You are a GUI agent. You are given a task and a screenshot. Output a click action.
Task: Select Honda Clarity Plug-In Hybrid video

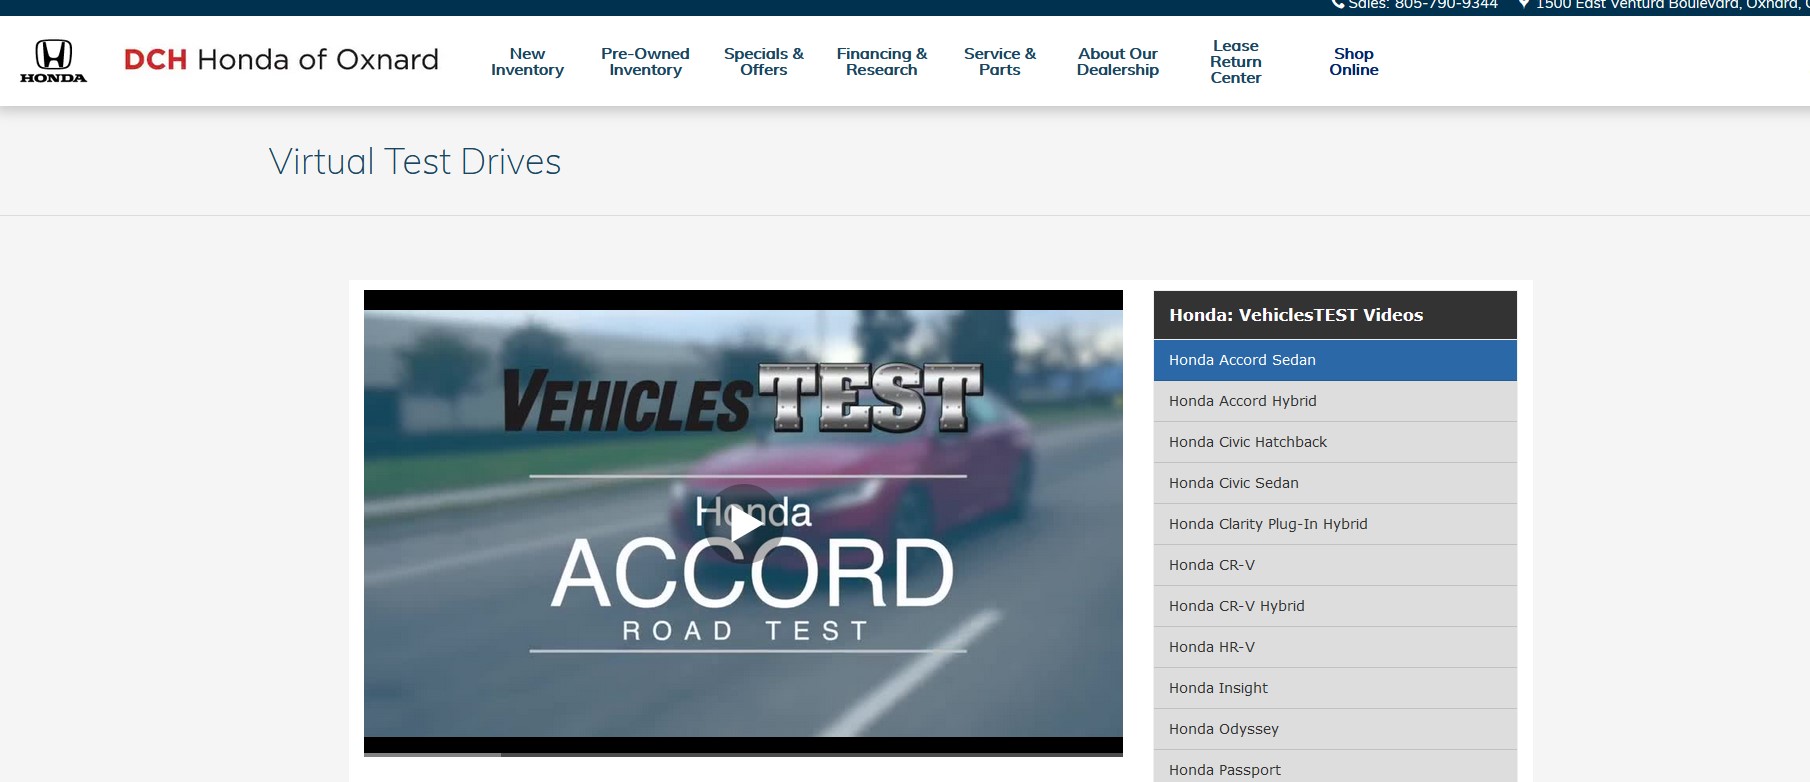1335,524
